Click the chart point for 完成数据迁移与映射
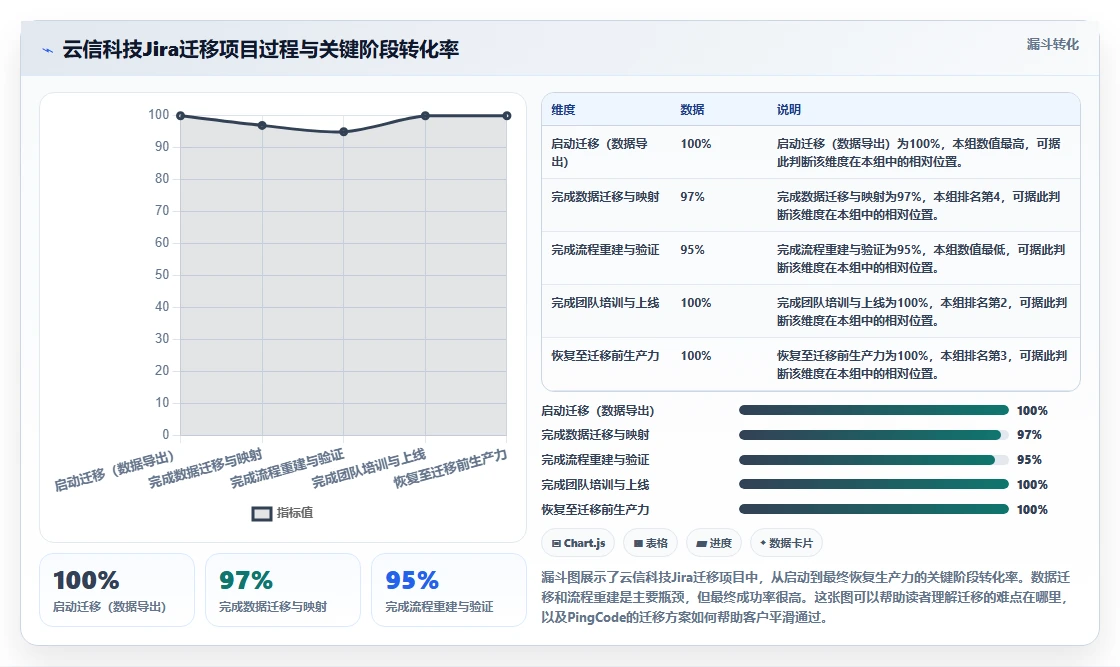 (262, 126)
